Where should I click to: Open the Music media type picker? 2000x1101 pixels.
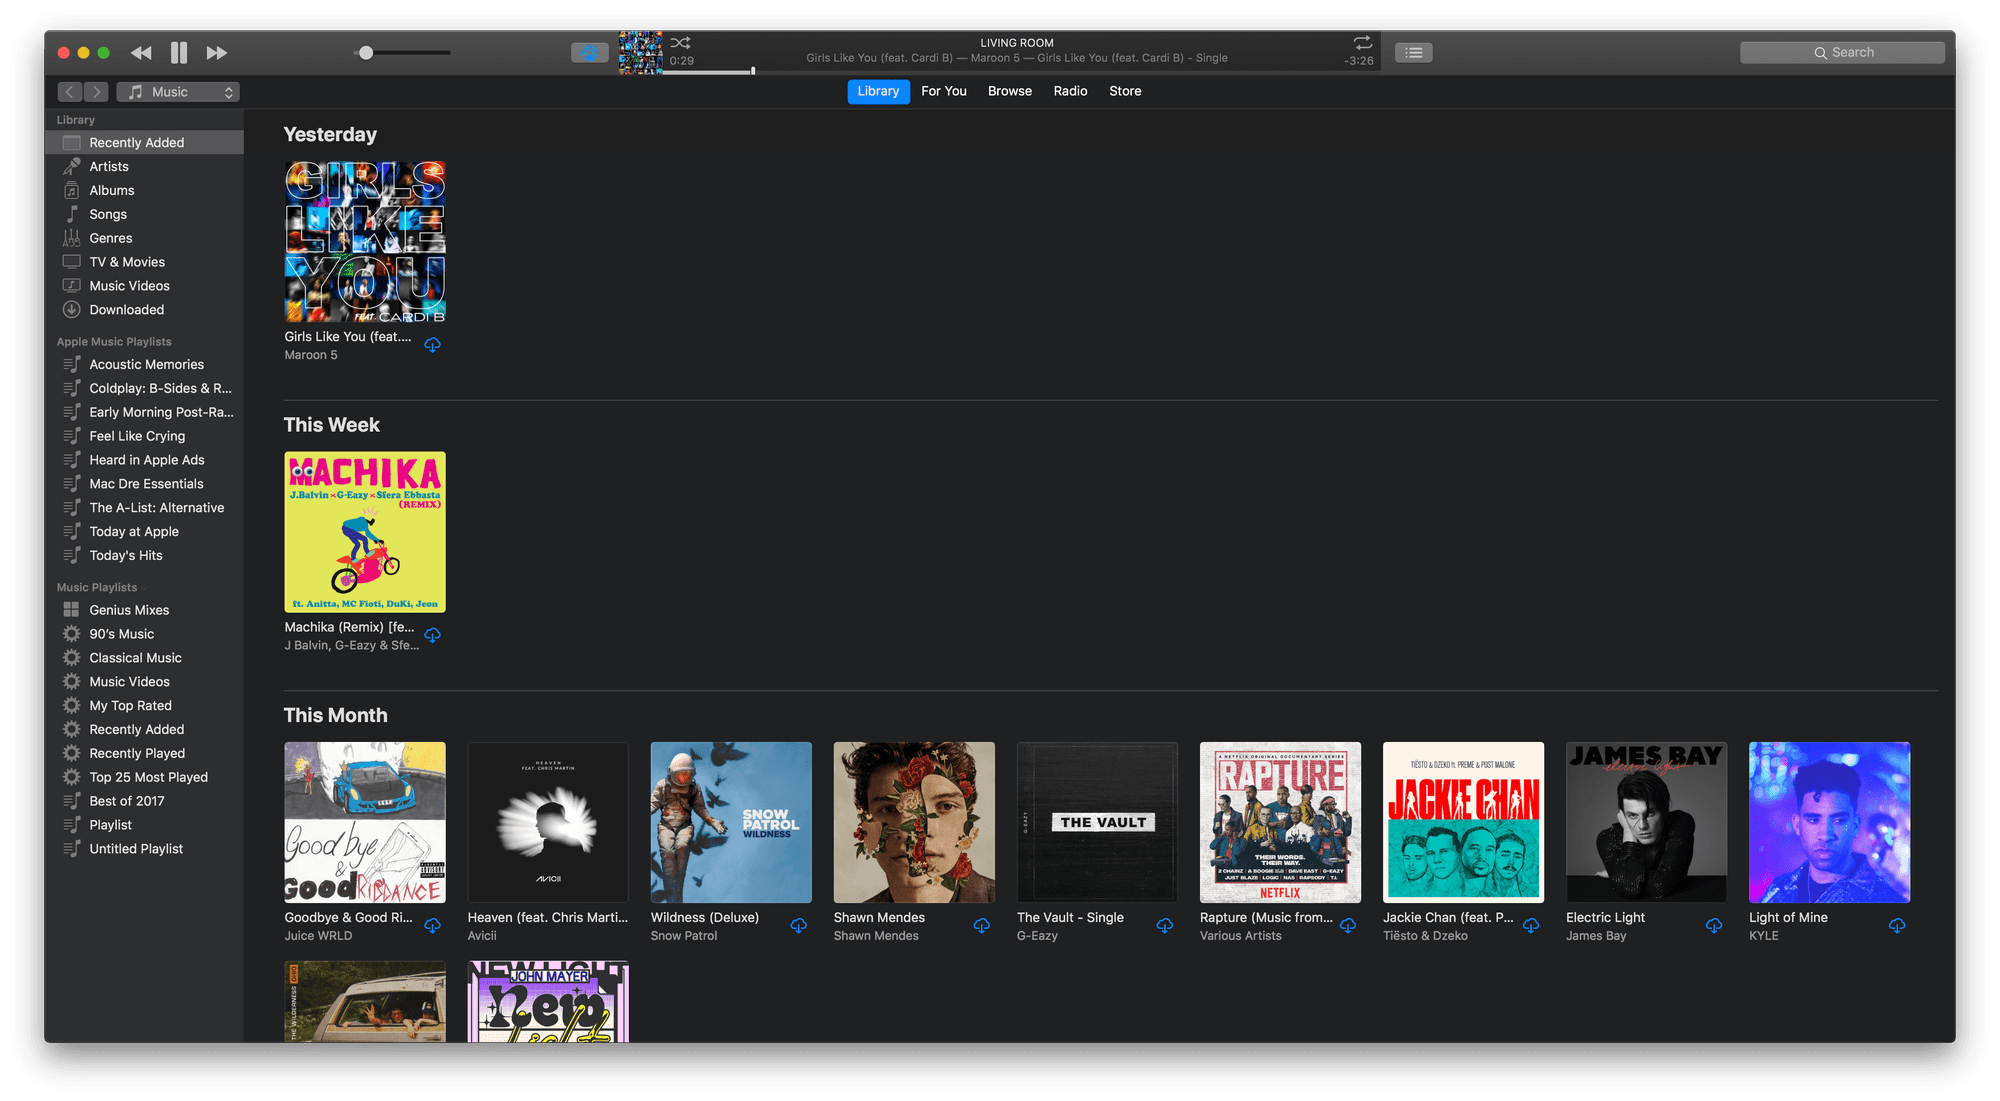[178, 91]
